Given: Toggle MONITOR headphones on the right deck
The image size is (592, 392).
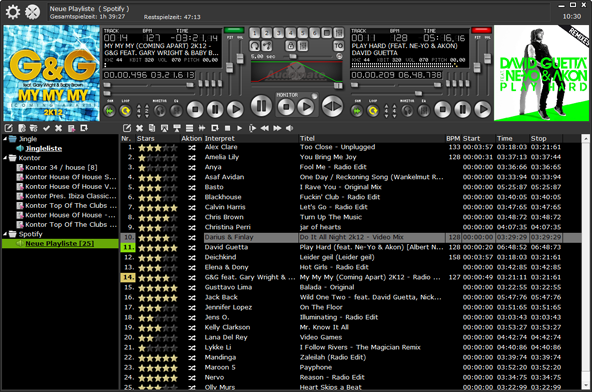Looking at the screenshot, I should click(x=407, y=111).
